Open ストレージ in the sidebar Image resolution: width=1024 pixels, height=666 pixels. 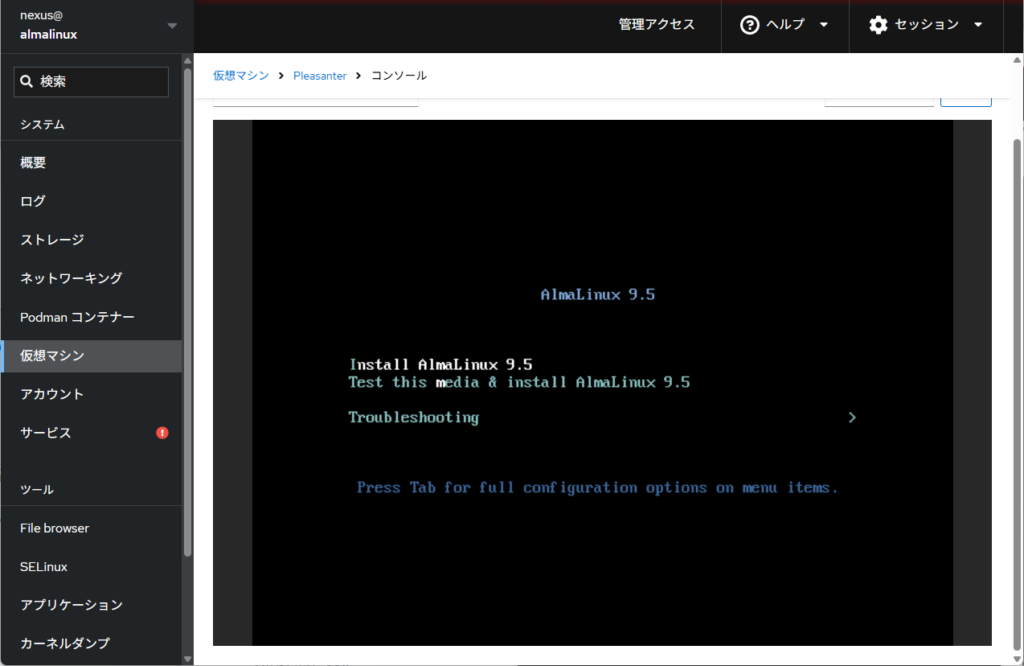point(52,240)
